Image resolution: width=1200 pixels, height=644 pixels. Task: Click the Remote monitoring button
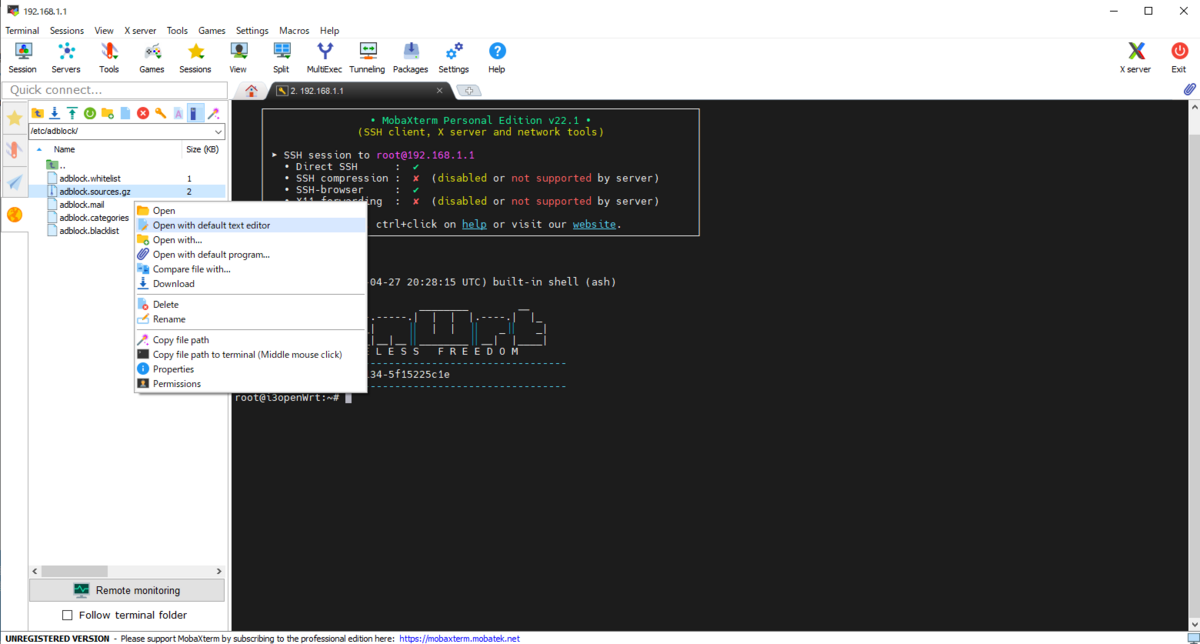tap(127, 590)
